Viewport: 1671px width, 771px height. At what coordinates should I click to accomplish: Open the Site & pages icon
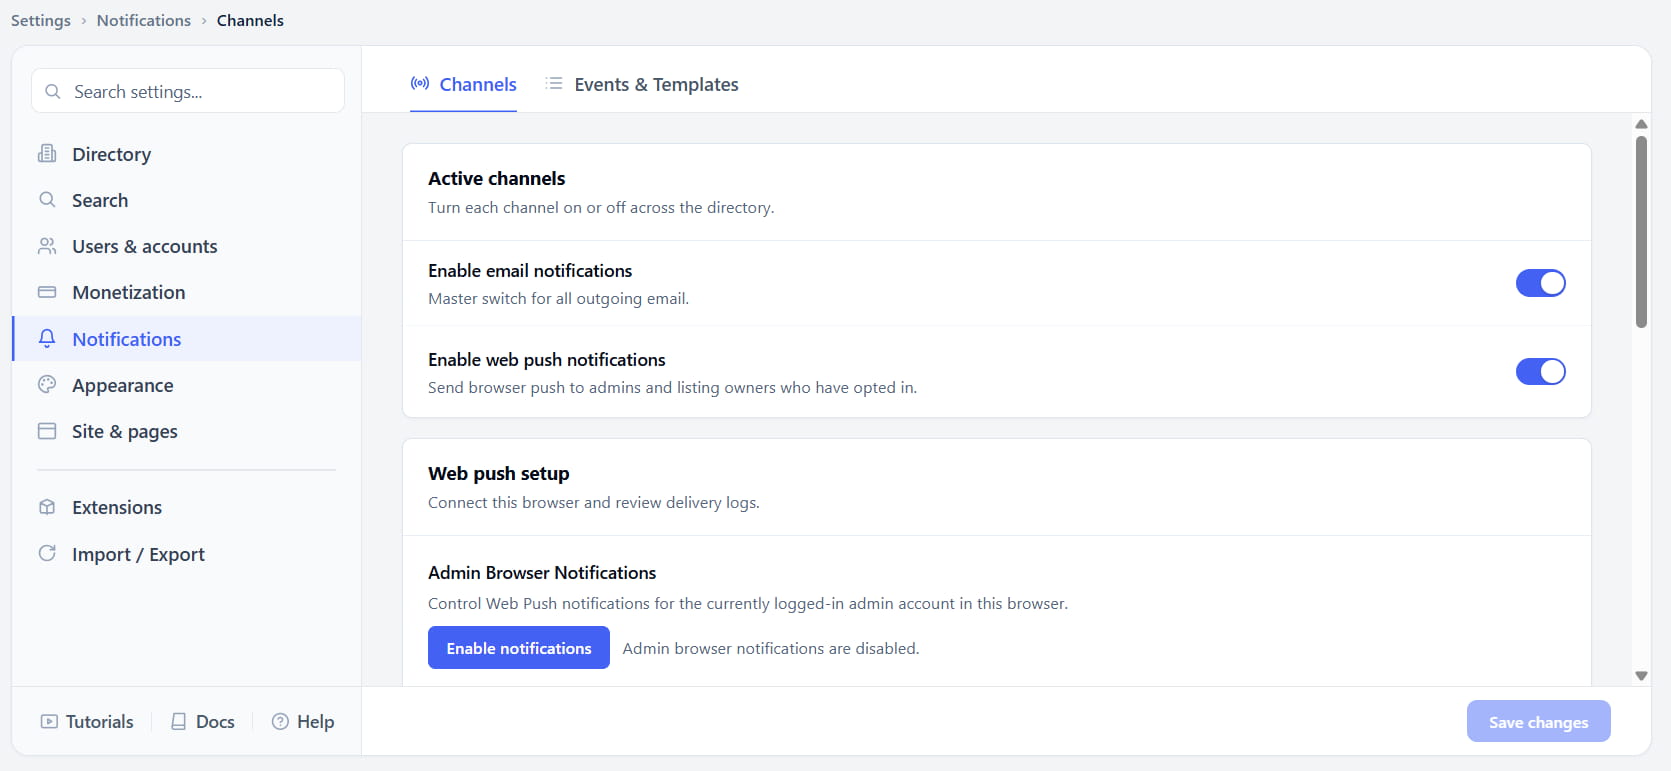[47, 431]
